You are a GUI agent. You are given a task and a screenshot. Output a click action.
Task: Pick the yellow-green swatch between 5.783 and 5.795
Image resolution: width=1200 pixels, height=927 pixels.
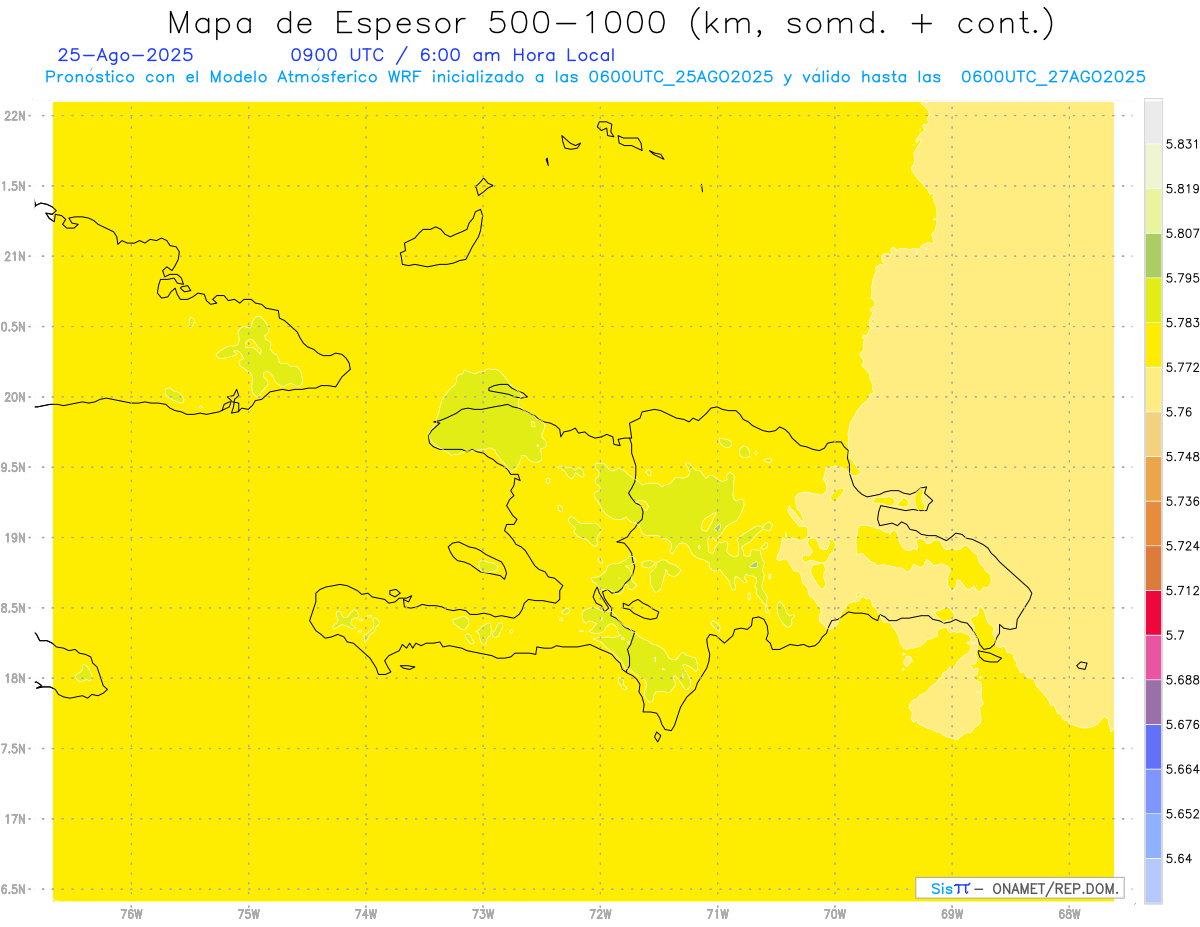click(1153, 300)
